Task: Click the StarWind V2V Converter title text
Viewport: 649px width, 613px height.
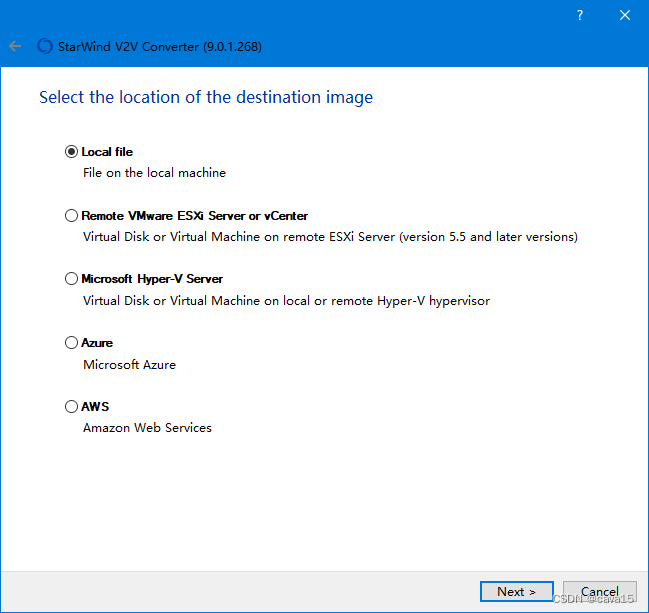Action: (160, 47)
